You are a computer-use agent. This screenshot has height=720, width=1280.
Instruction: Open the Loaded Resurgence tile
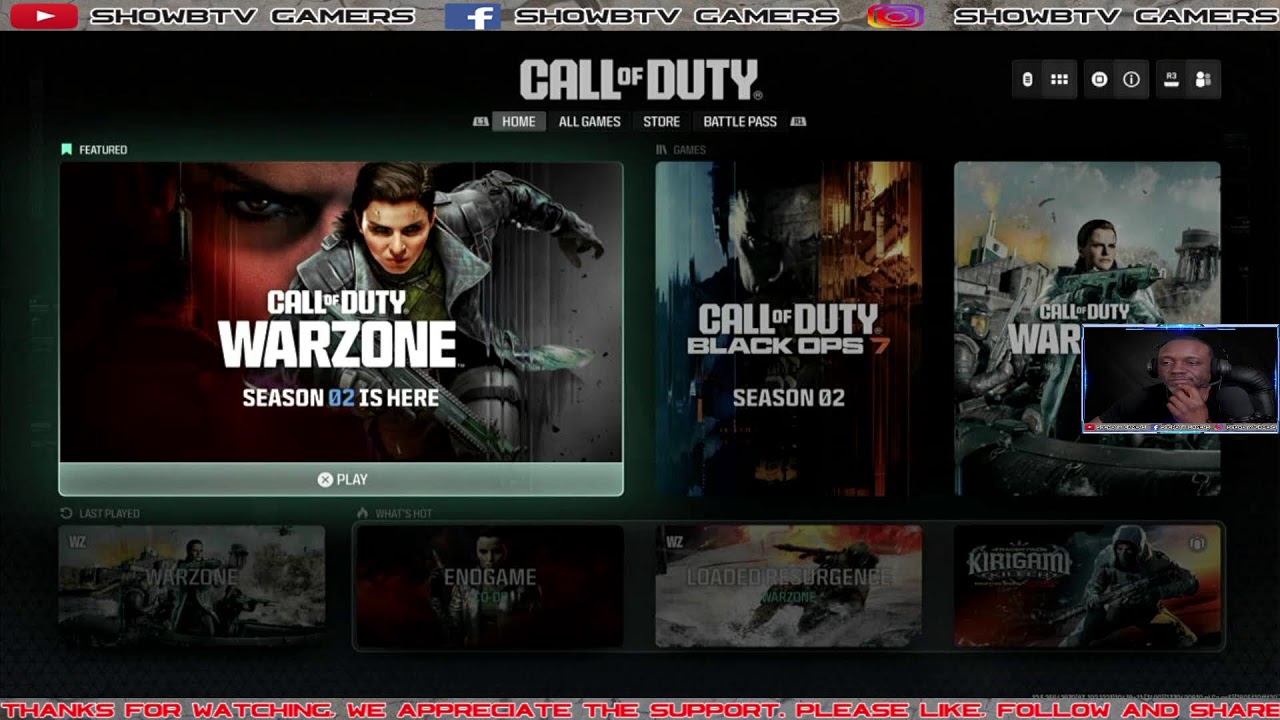pos(789,586)
